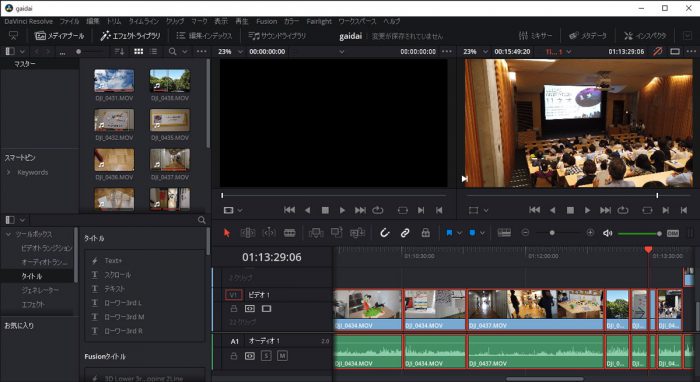Click the insert clip edit icon
Viewport: 700px width, 382px height.
coord(316,233)
